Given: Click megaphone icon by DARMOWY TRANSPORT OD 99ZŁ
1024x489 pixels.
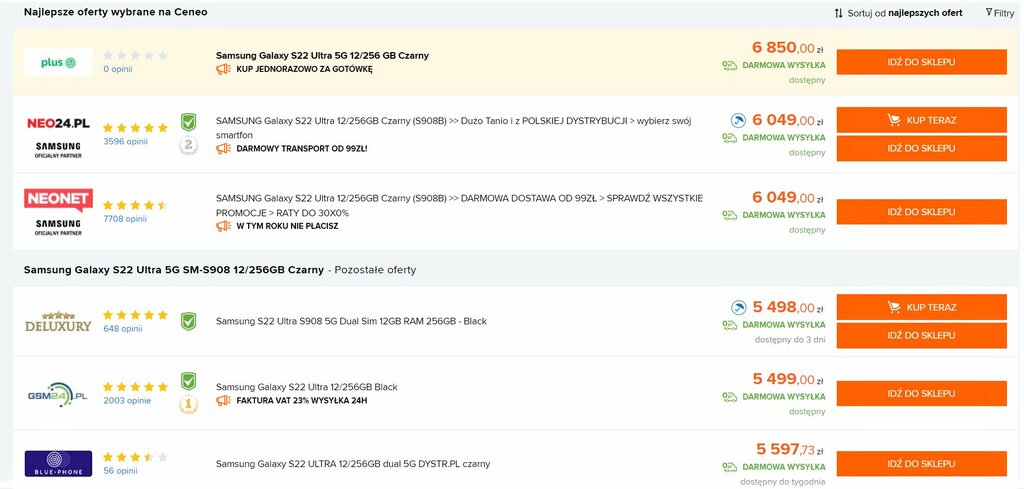Looking at the screenshot, I should pyautogui.click(x=223, y=149).
